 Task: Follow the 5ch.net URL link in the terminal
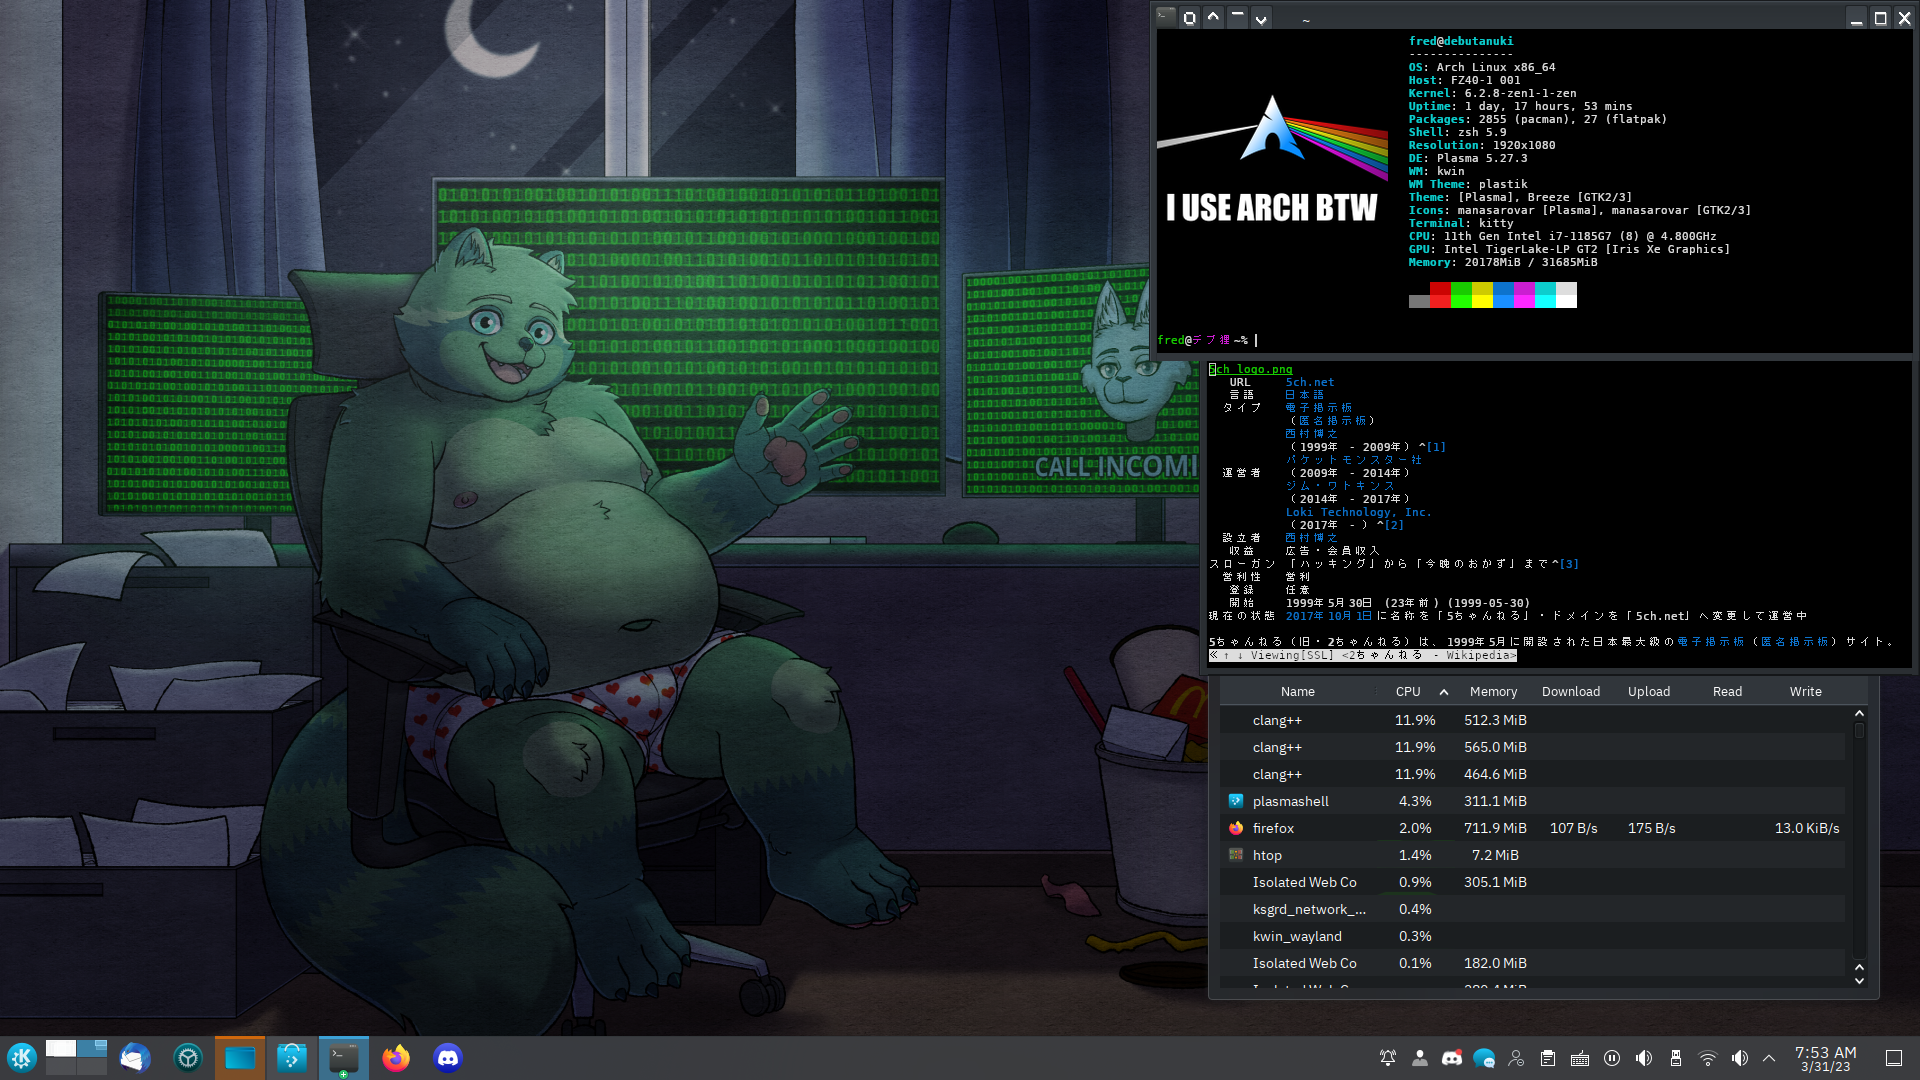coord(1309,382)
